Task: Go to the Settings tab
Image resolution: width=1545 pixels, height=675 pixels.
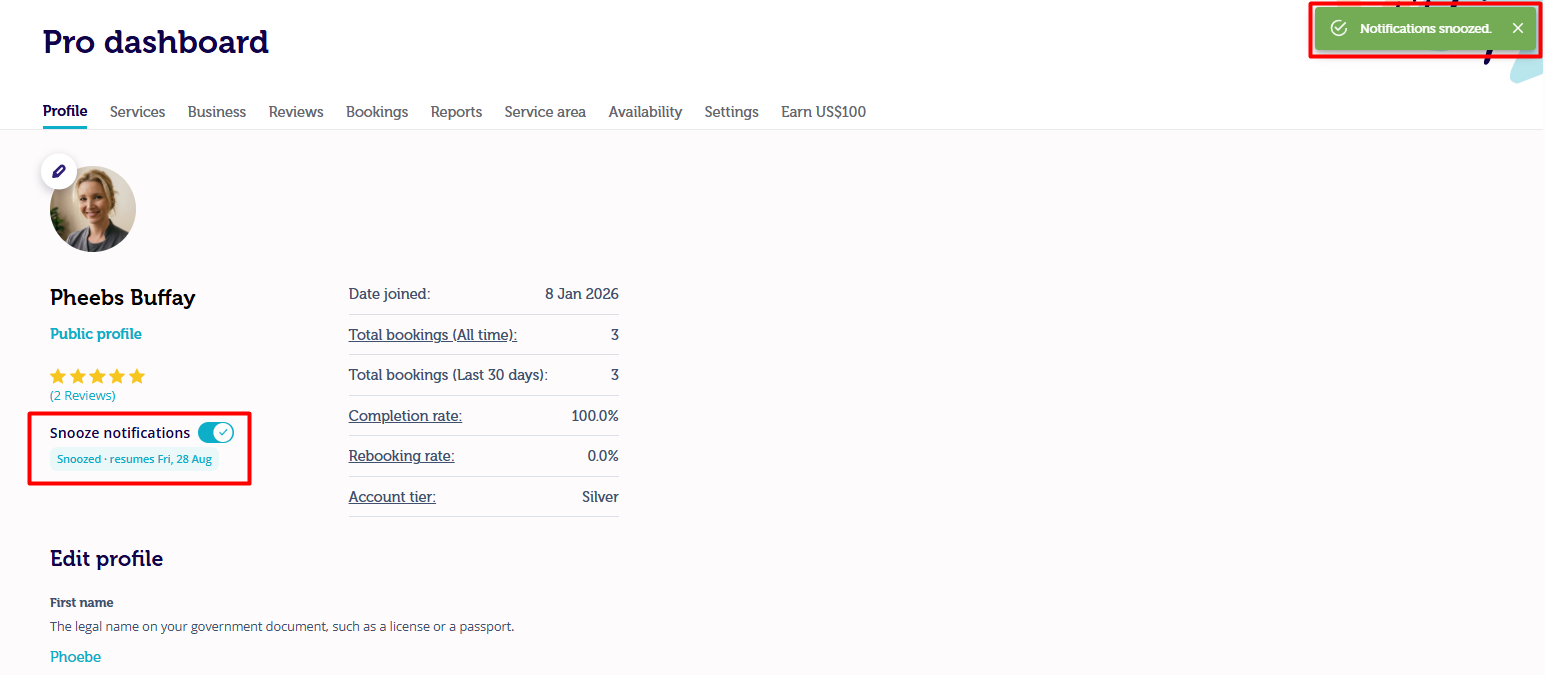Action: point(731,112)
